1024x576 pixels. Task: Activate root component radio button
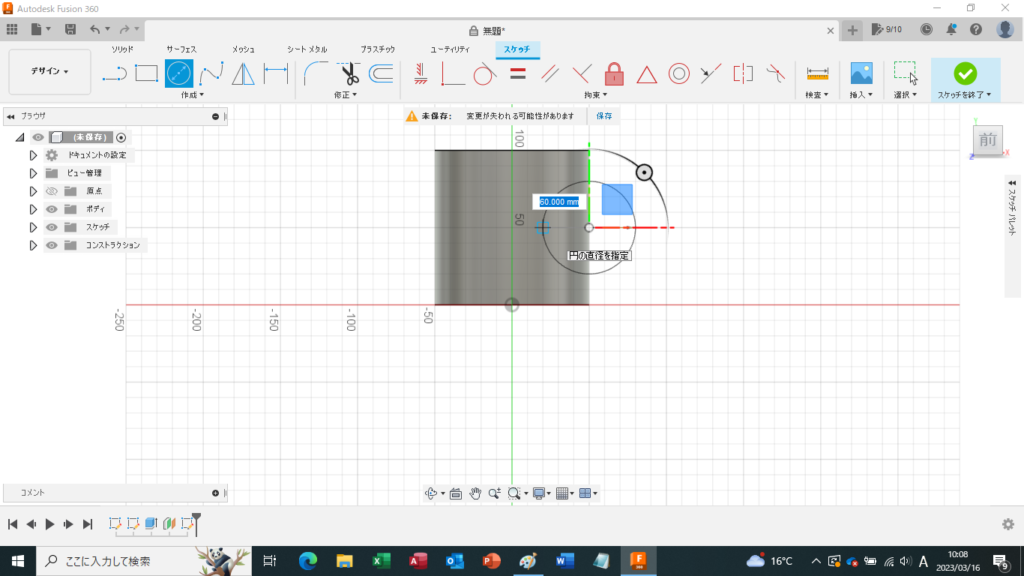[121, 137]
